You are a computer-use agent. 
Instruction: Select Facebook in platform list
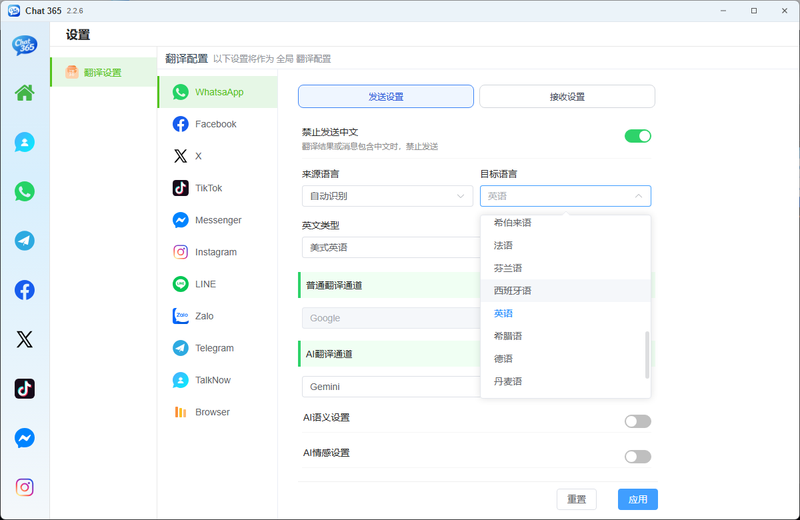pos(218,124)
